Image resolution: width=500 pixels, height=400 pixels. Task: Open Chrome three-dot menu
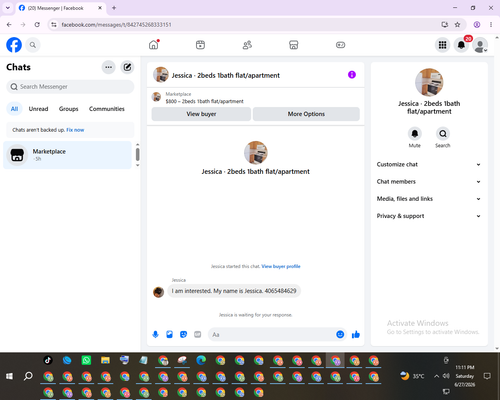pos(491,25)
